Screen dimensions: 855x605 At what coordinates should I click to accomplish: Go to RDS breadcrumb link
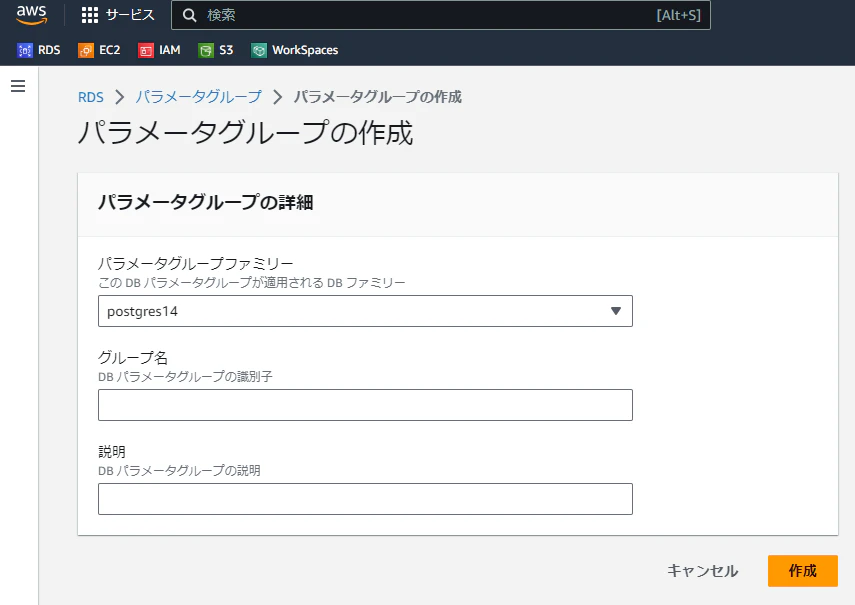[x=91, y=97]
